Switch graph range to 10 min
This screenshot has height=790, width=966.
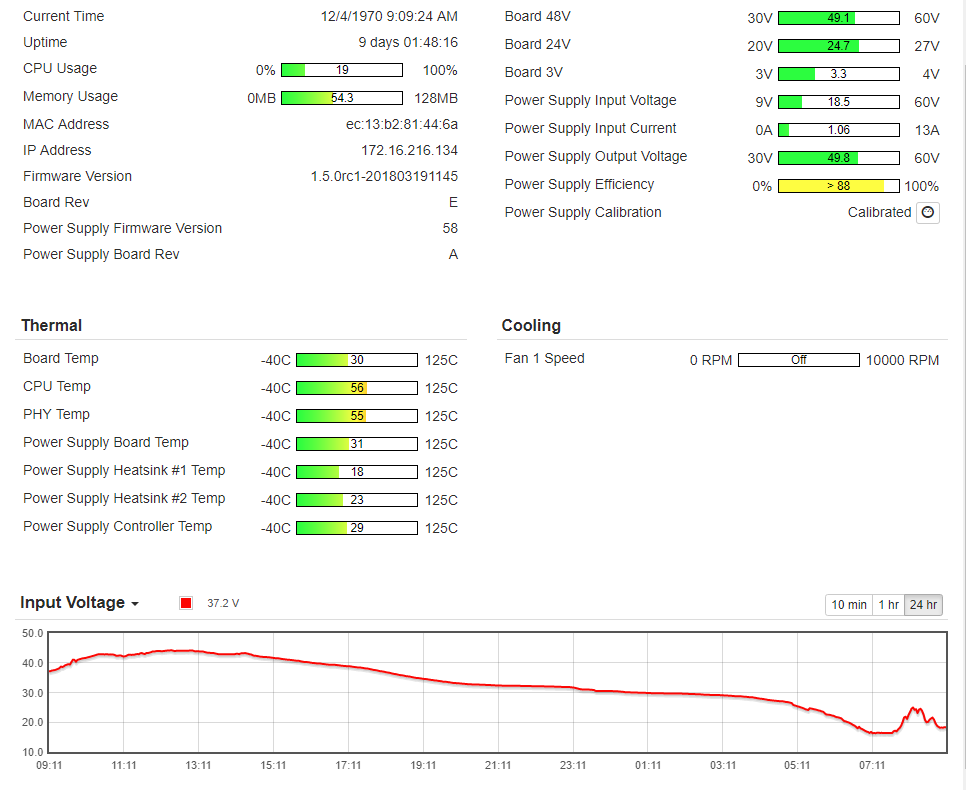[x=849, y=605]
